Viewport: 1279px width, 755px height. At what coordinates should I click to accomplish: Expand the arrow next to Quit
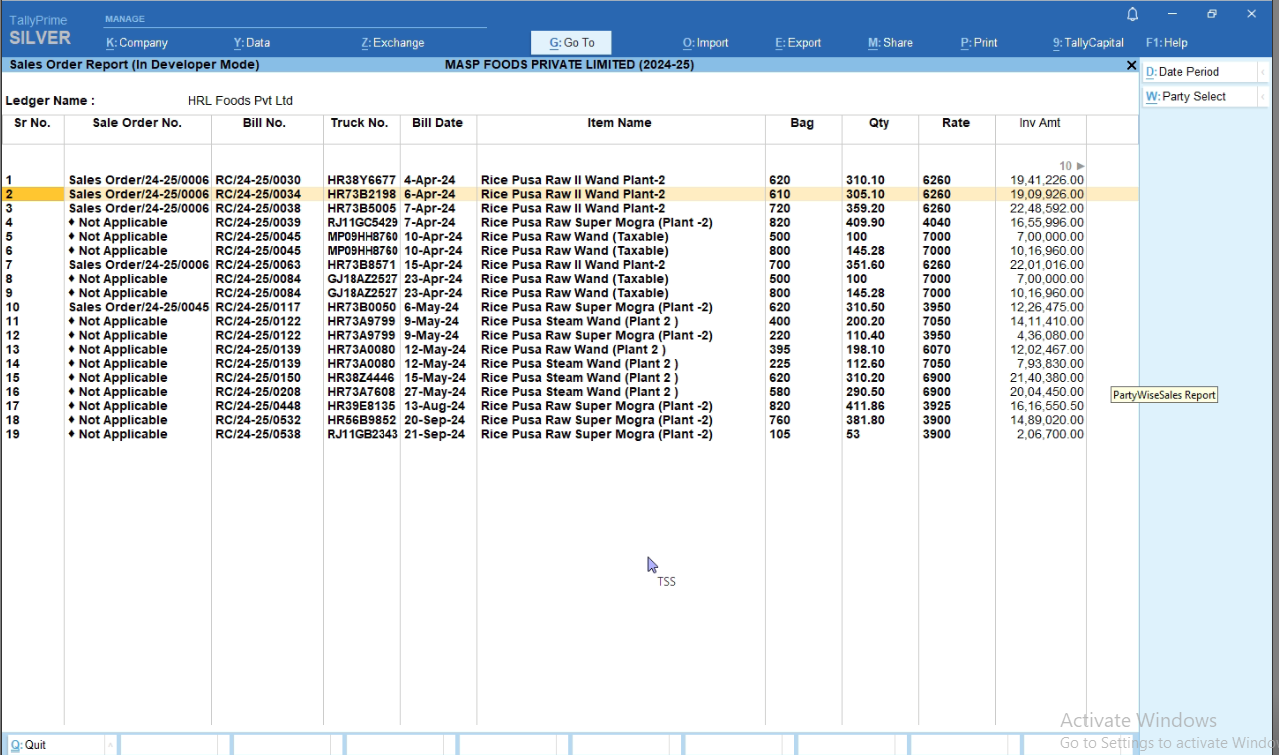[x=109, y=745]
